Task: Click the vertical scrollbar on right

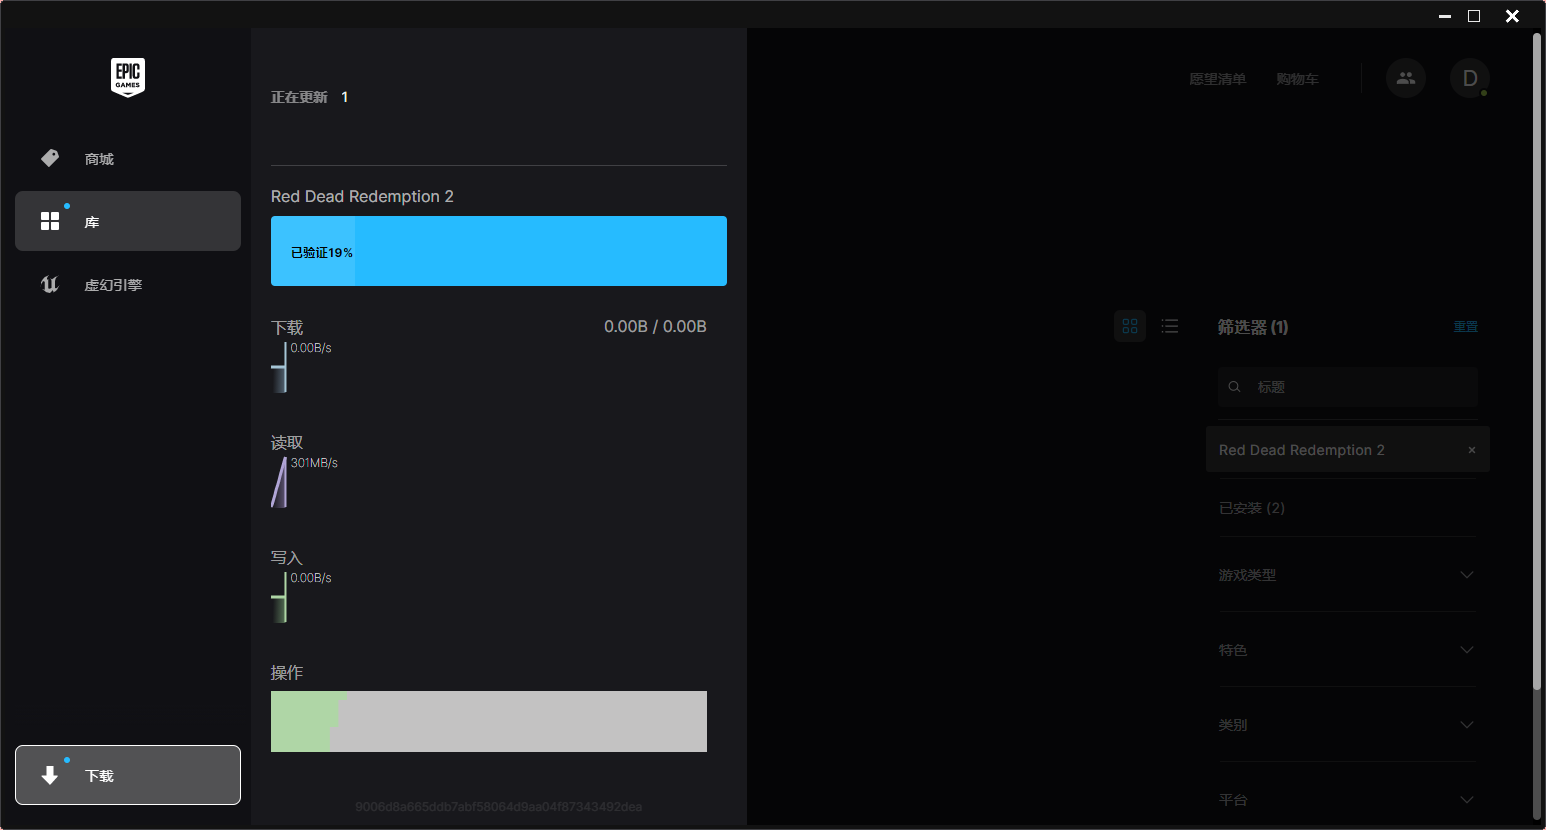Action: tap(1537, 360)
